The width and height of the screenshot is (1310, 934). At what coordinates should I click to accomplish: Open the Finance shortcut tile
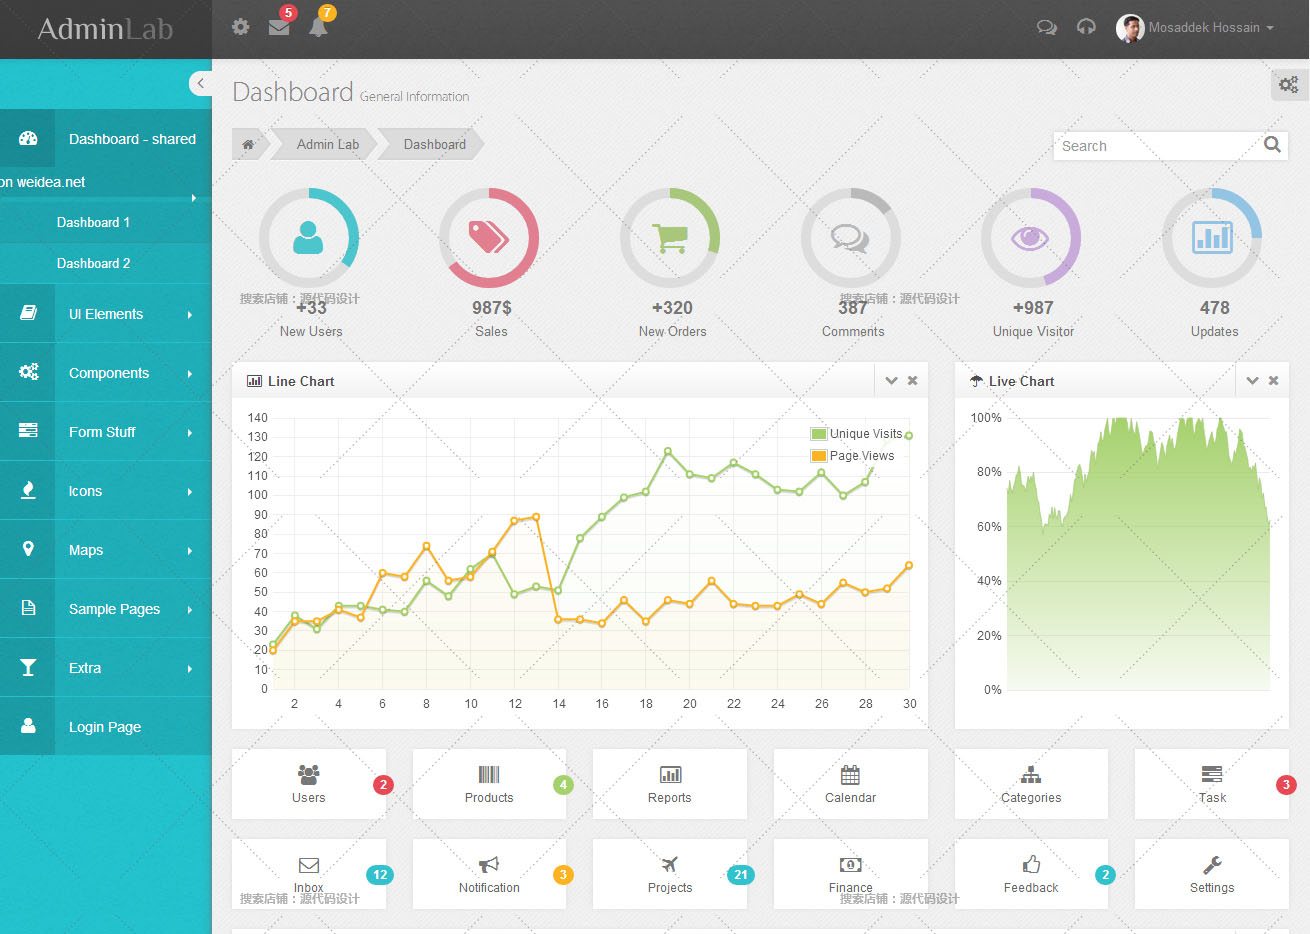click(850, 874)
